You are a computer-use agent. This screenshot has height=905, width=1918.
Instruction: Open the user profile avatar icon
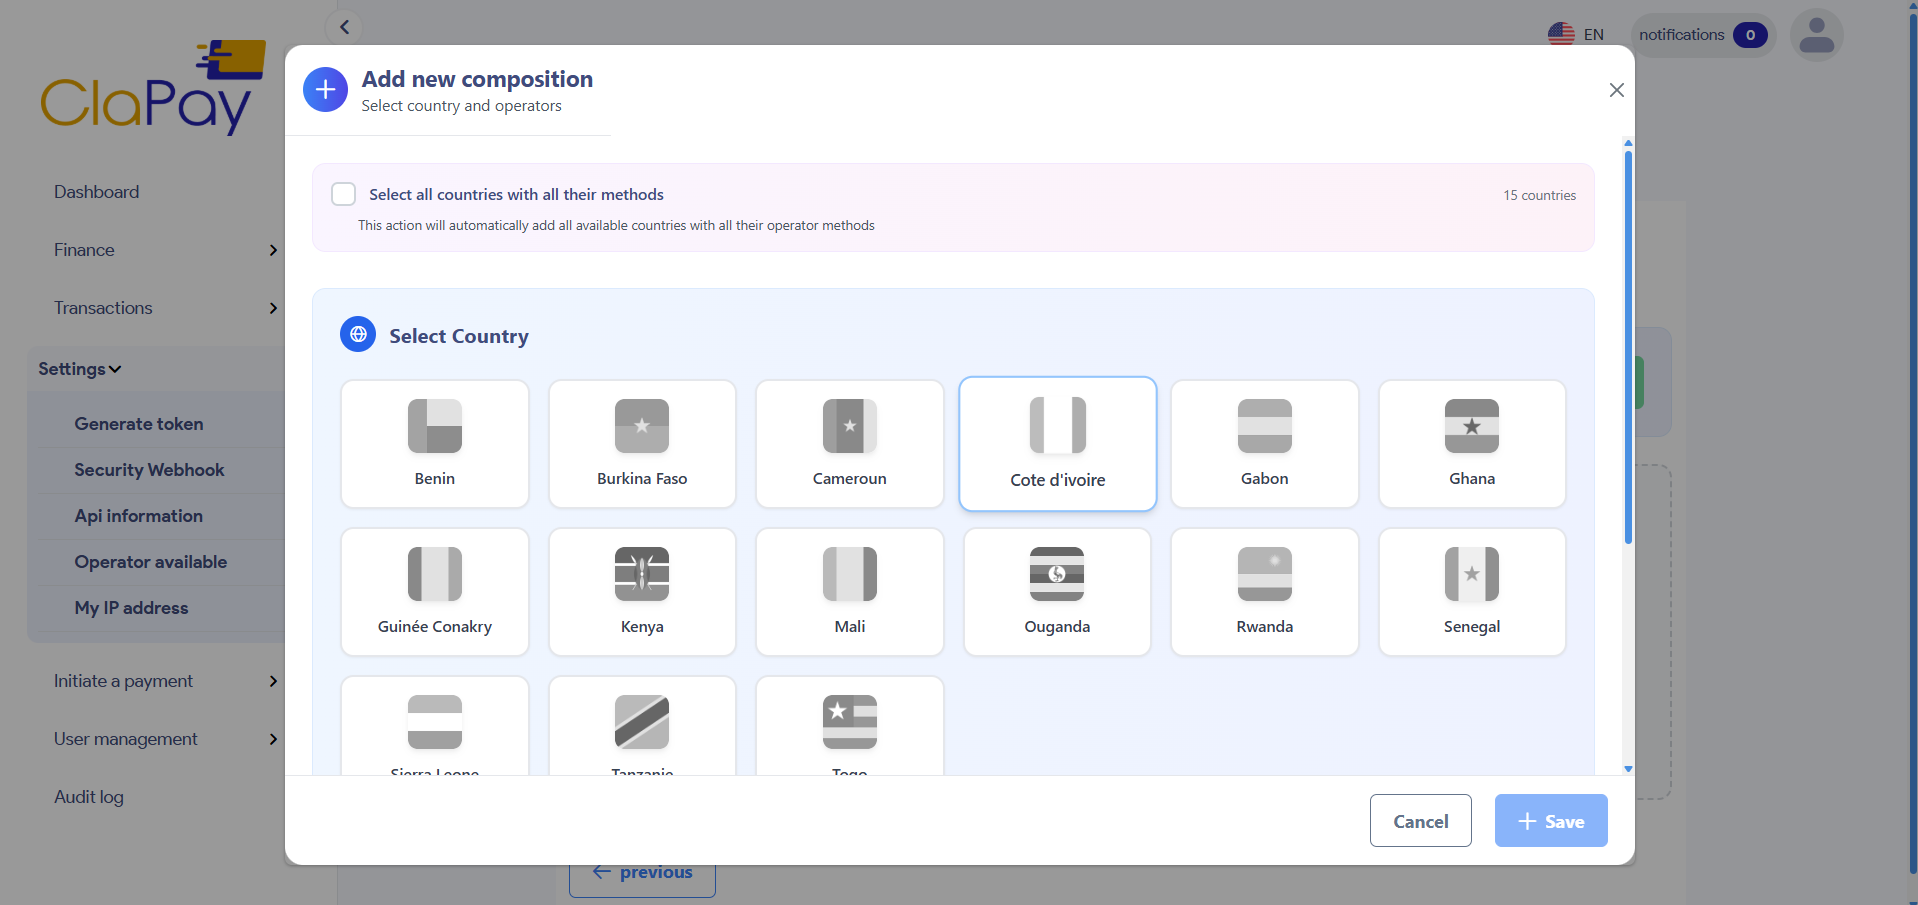[x=1815, y=34]
